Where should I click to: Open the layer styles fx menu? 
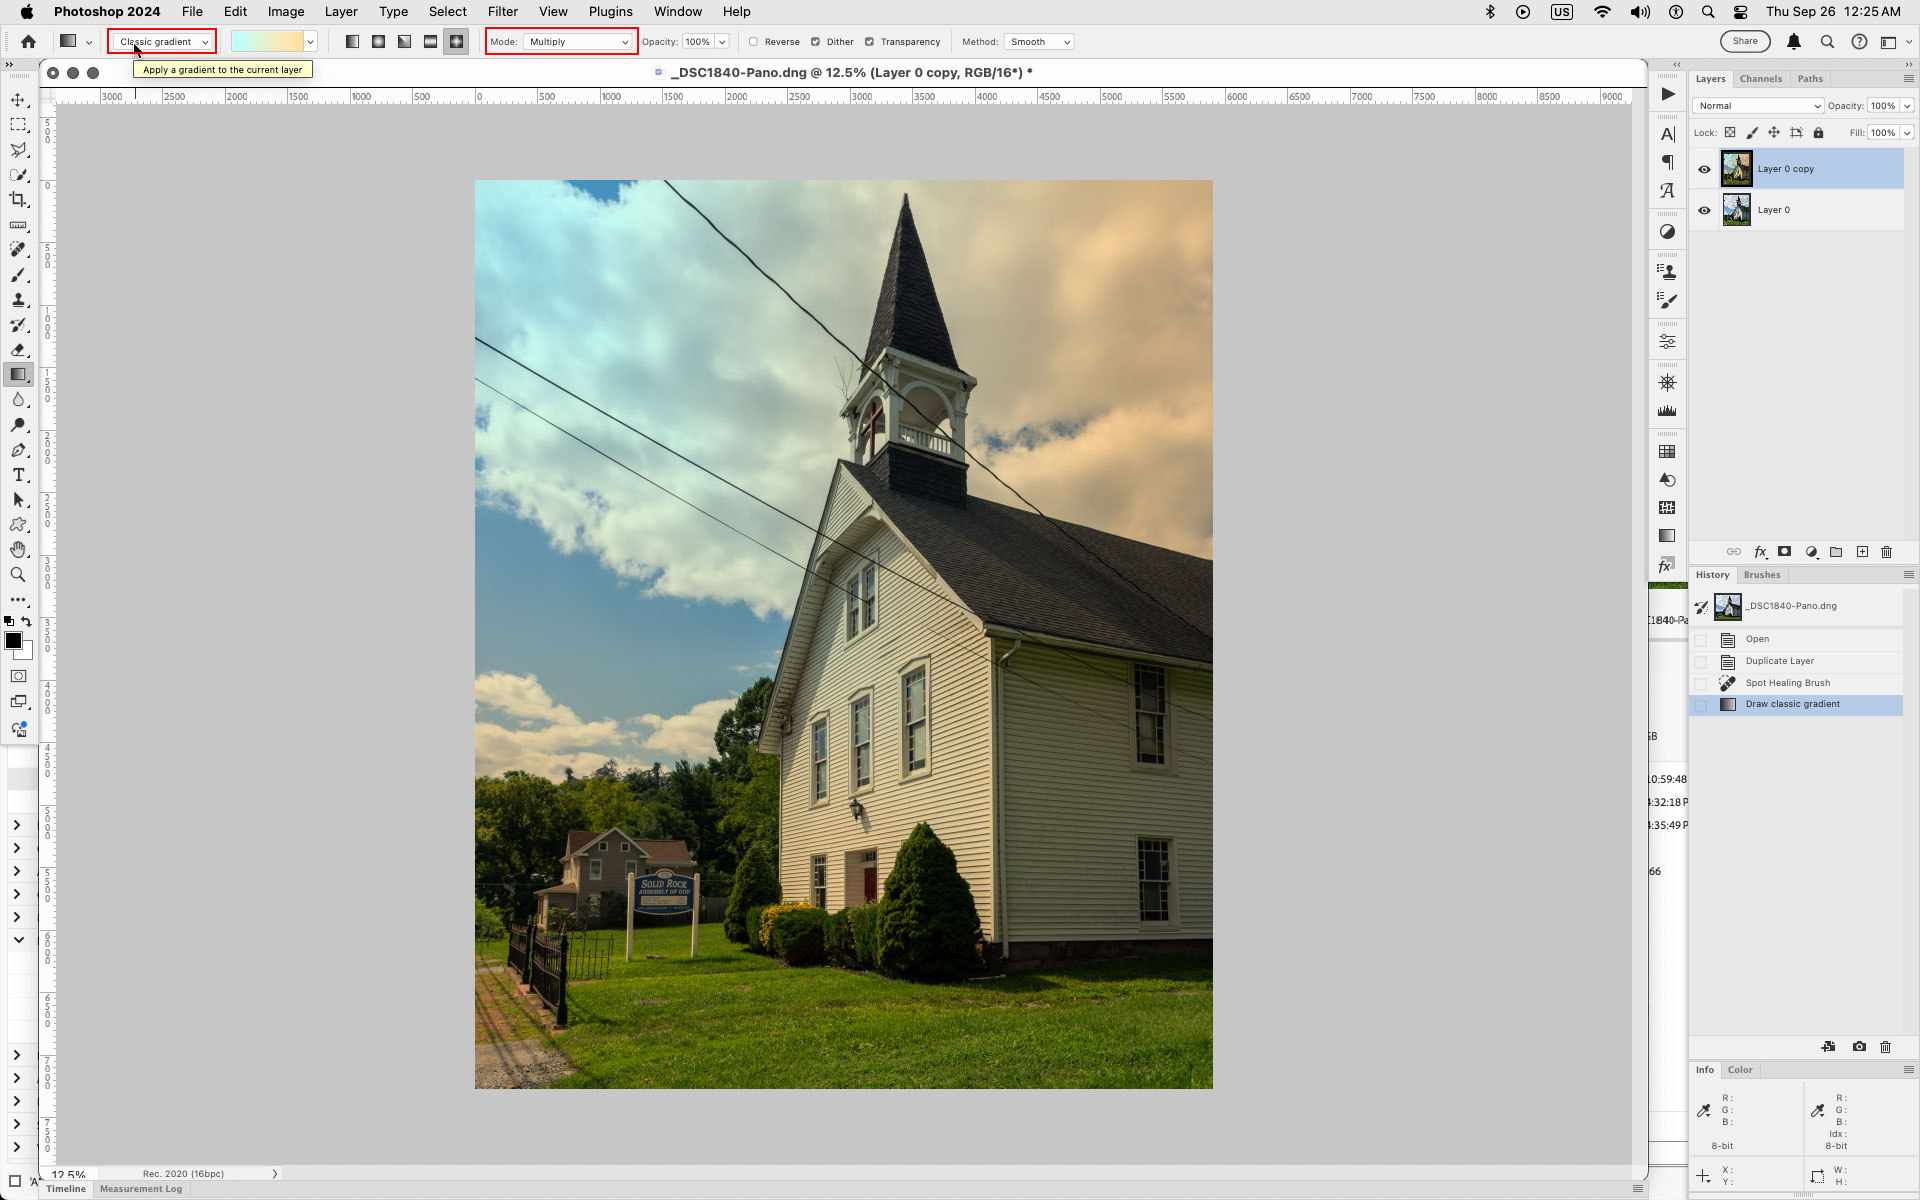pyautogui.click(x=1761, y=552)
